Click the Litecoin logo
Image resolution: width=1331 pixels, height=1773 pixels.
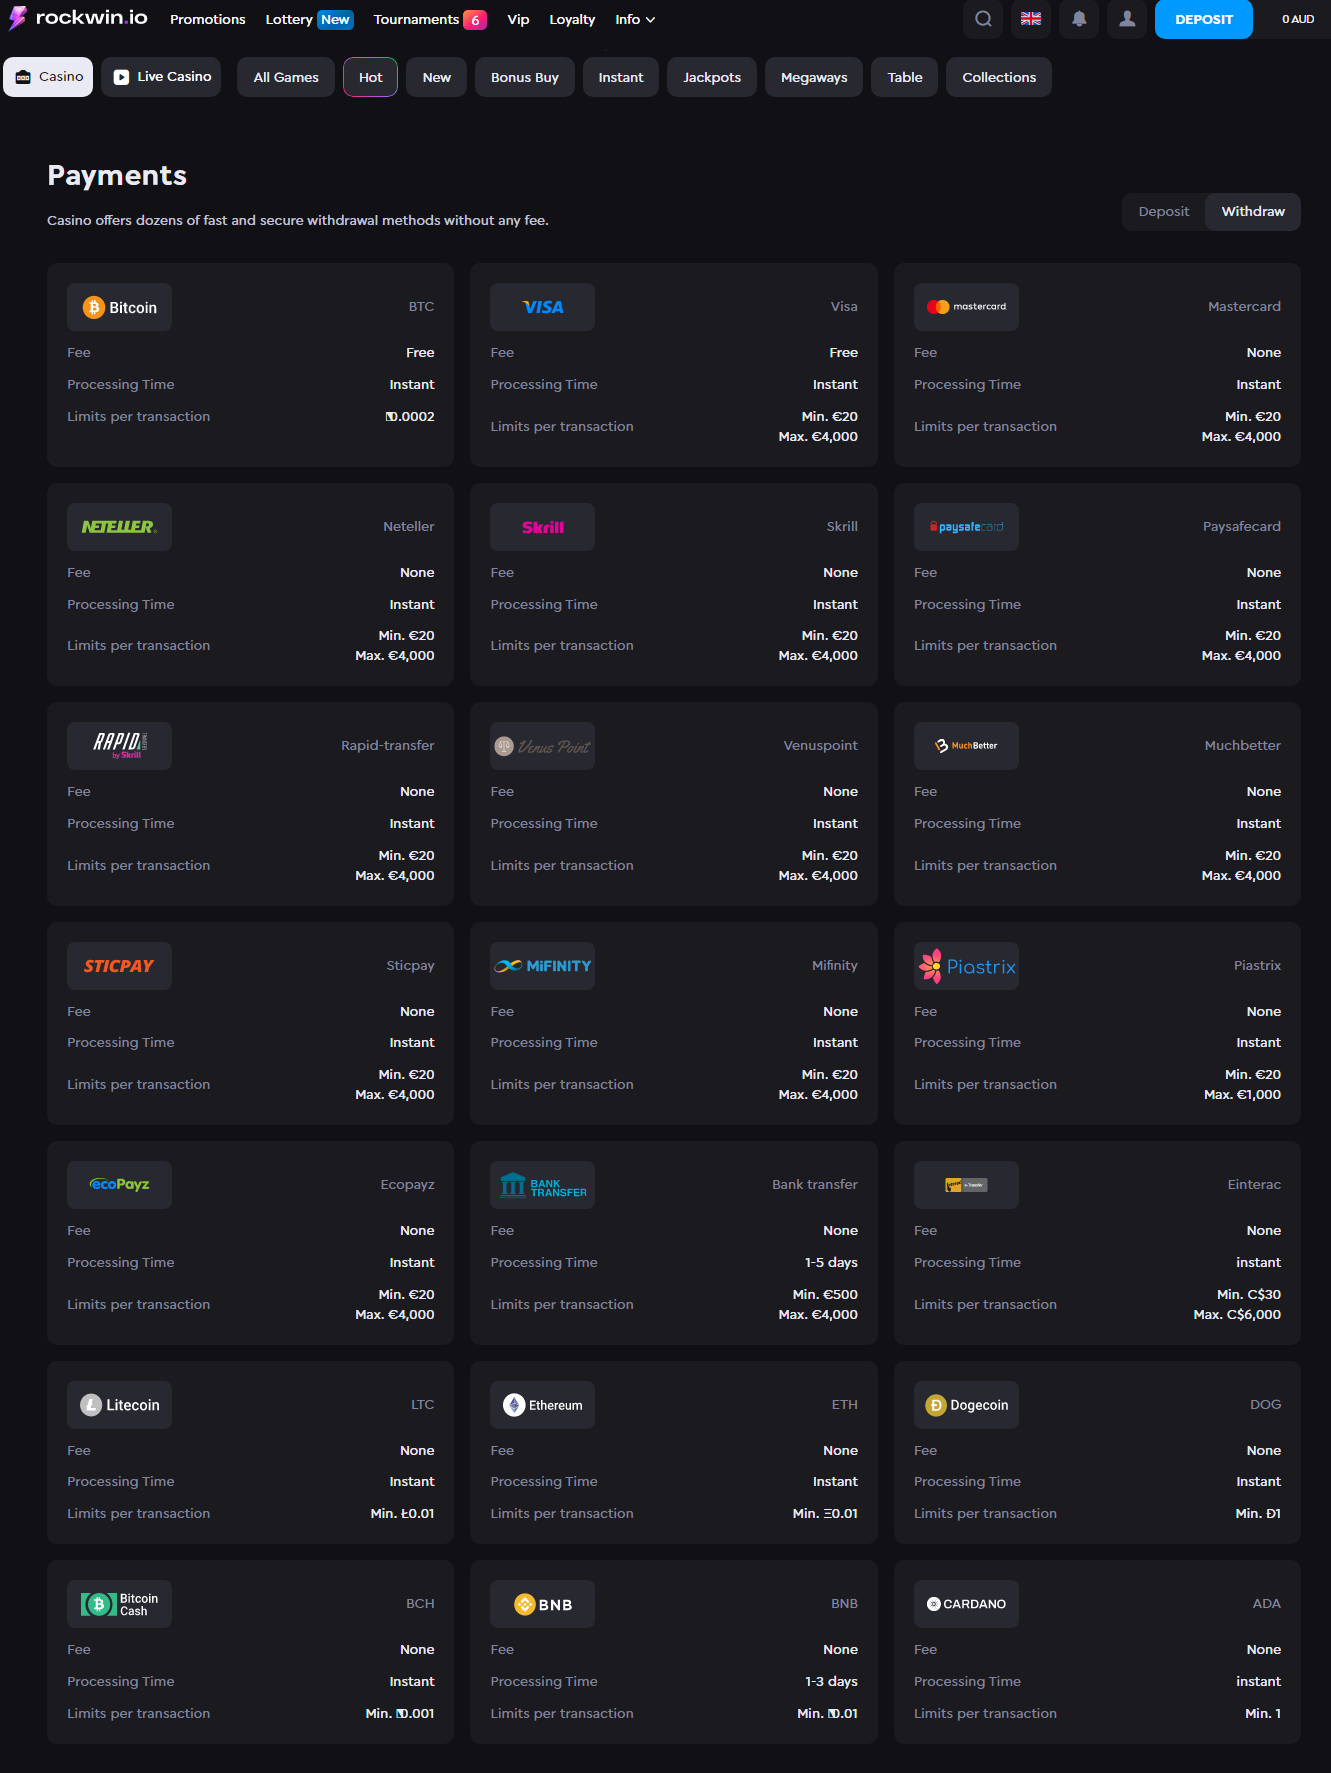(x=119, y=1405)
